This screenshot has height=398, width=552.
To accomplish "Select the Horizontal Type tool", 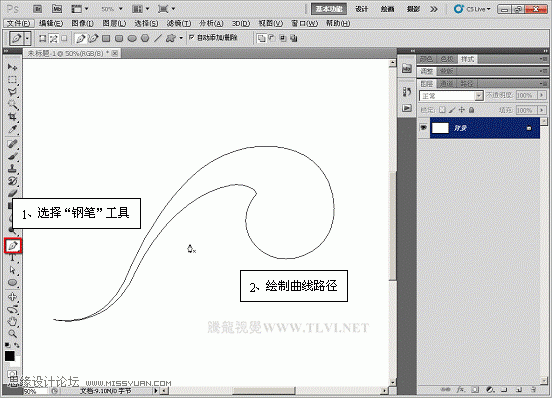I will pos(13,258).
